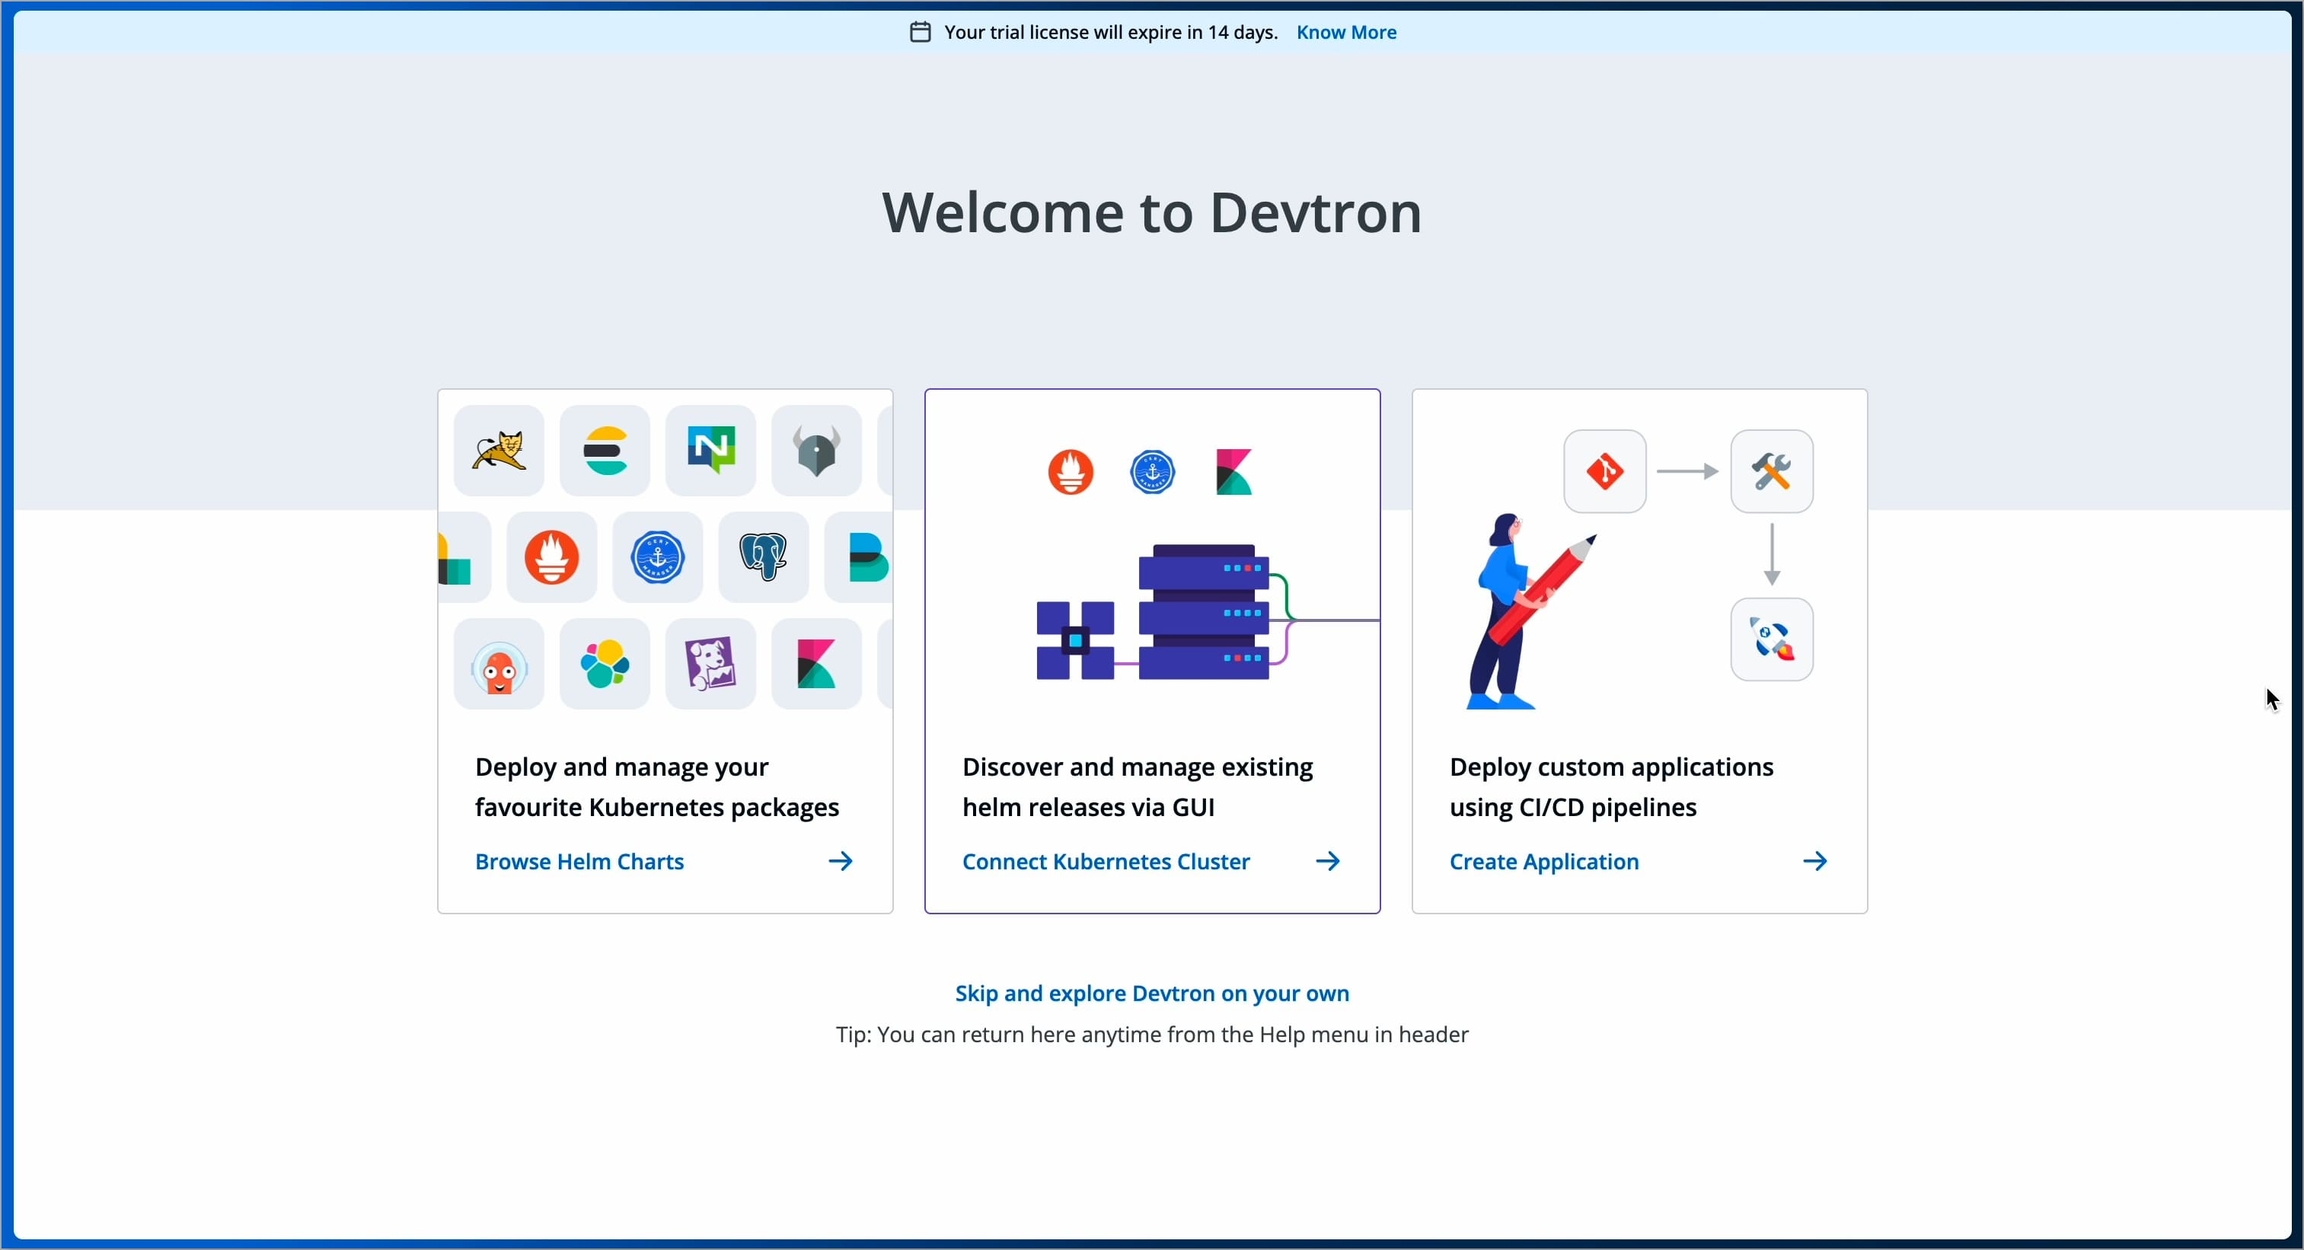Click the Elastic colorful cluster icon
The image size is (2304, 1250).
click(605, 664)
